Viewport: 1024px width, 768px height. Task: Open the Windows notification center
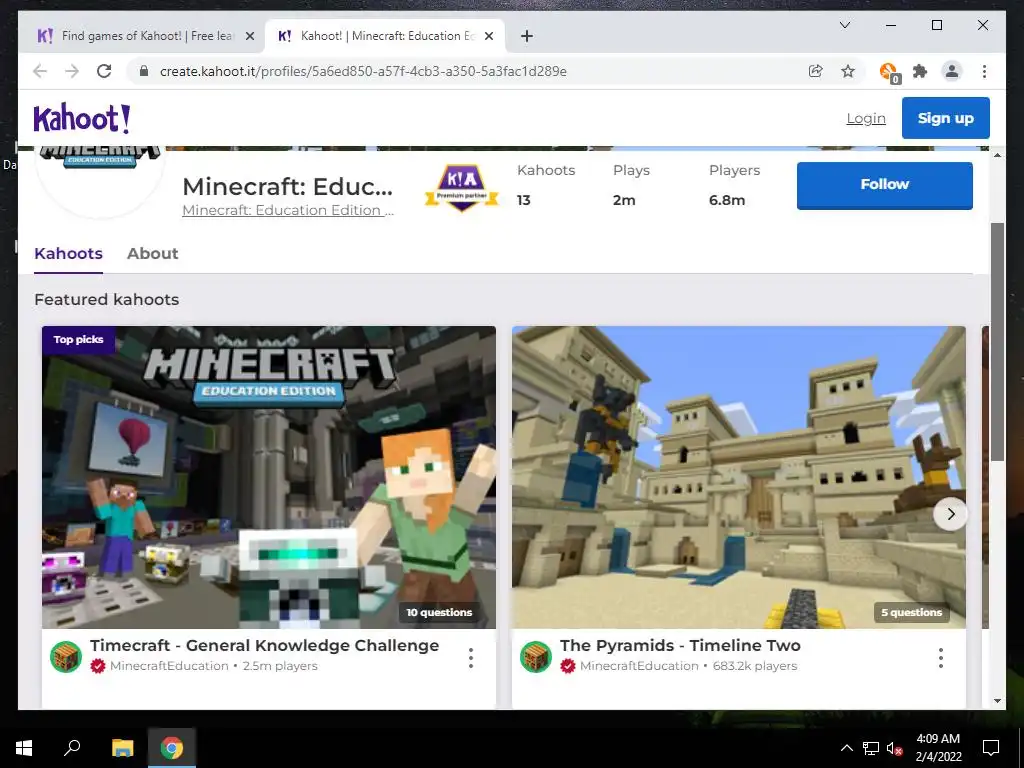pyautogui.click(x=991, y=748)
